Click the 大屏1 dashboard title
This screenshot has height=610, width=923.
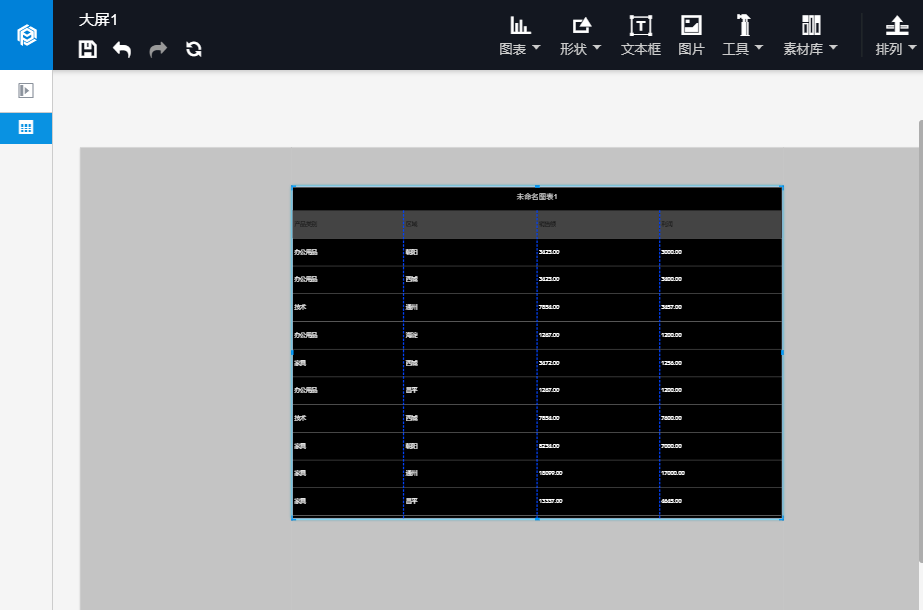tap(98, 20)
